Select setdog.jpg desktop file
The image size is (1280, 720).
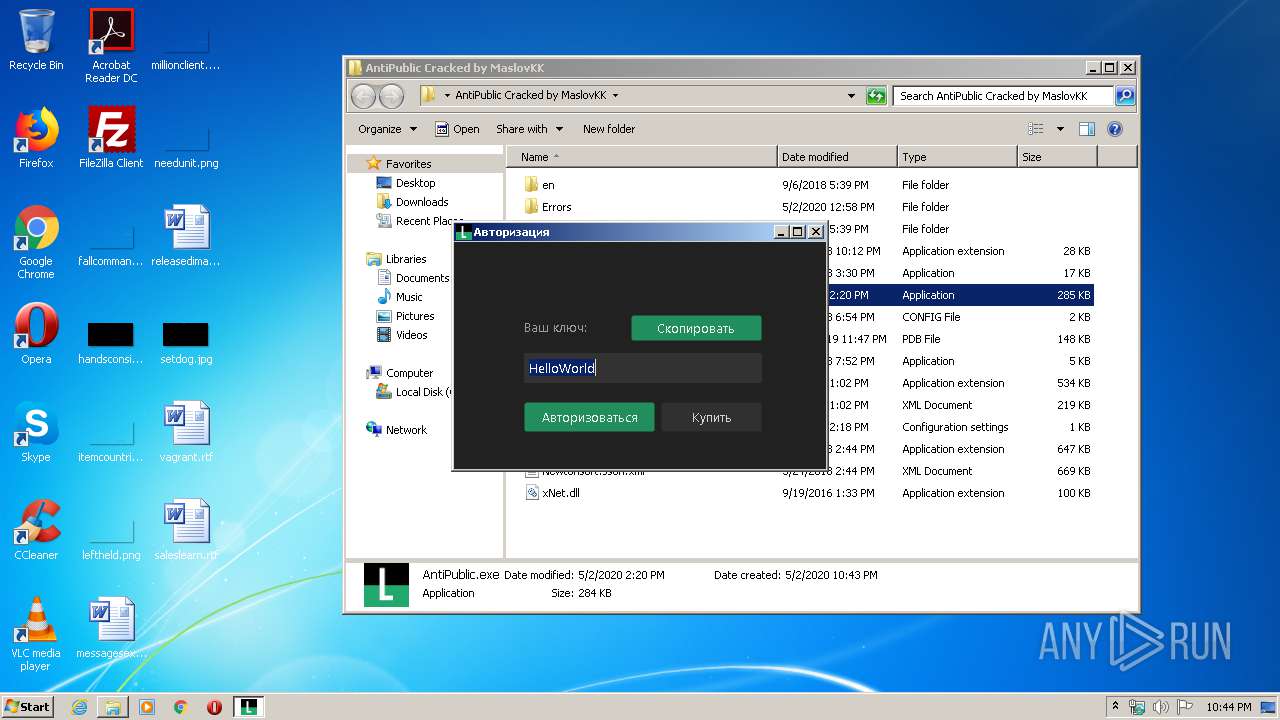coord(186,342)
